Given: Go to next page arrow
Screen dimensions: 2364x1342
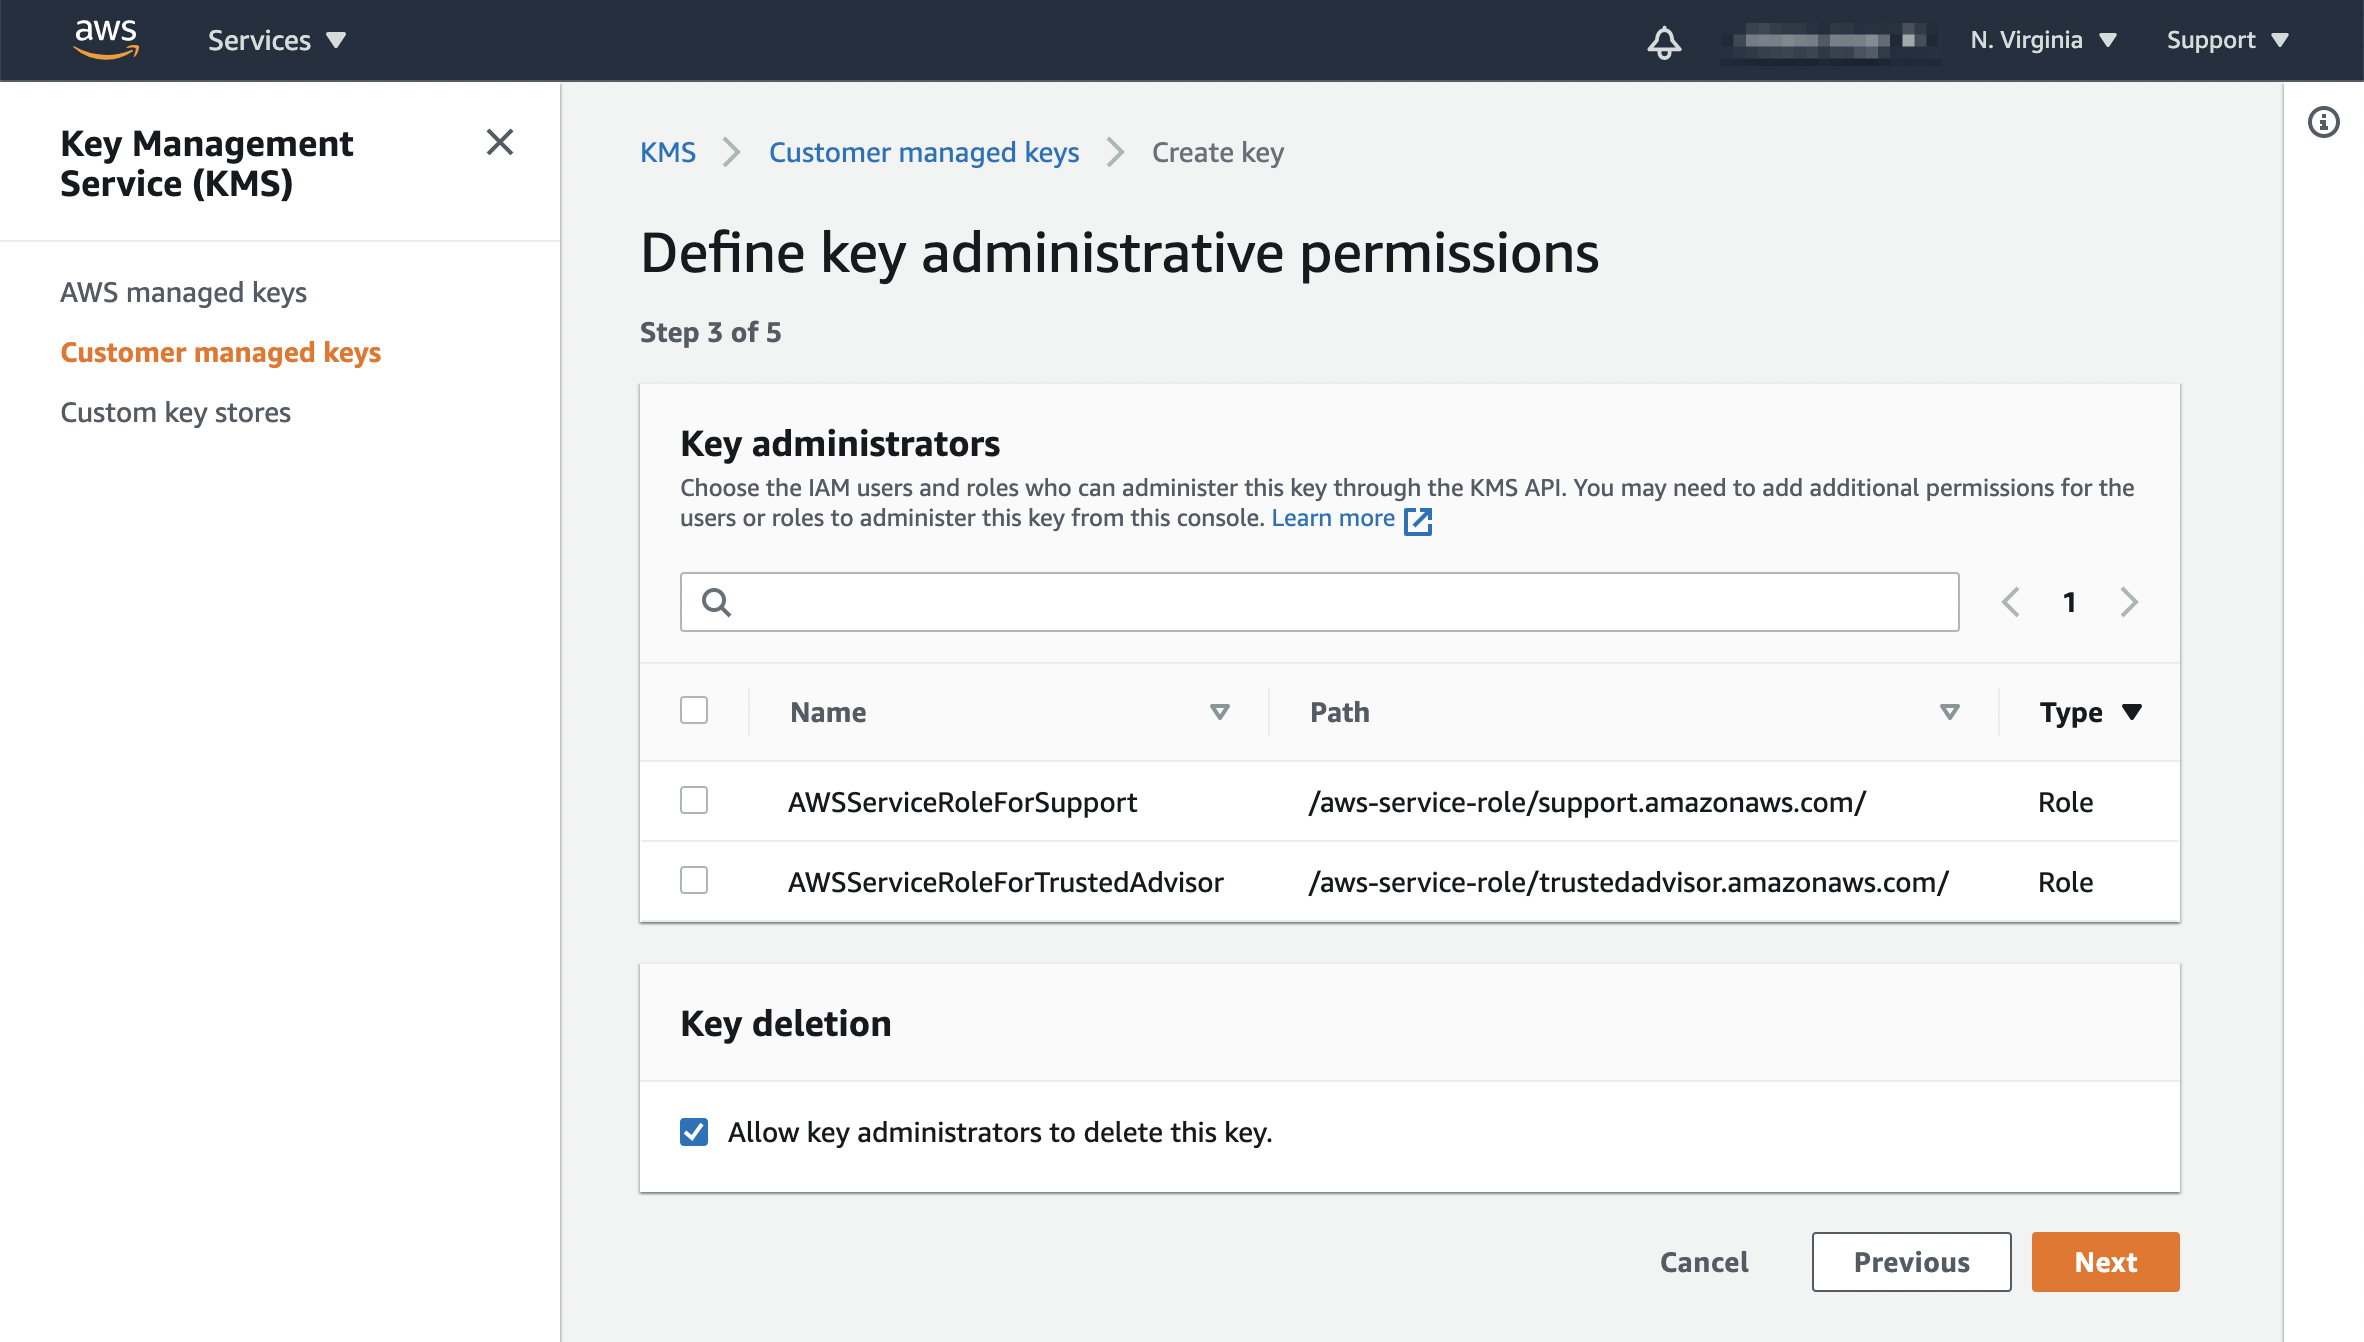Looking at the screenshot, I should click(x=2129, y=602).
